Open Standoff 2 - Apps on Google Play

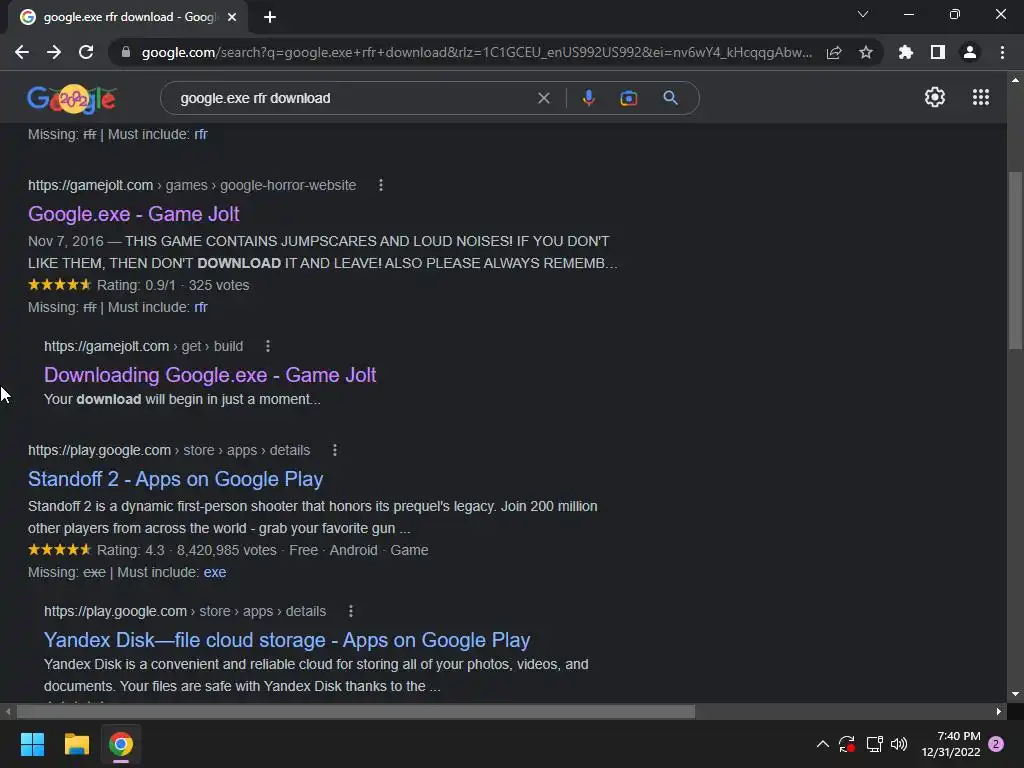(176, 479)
